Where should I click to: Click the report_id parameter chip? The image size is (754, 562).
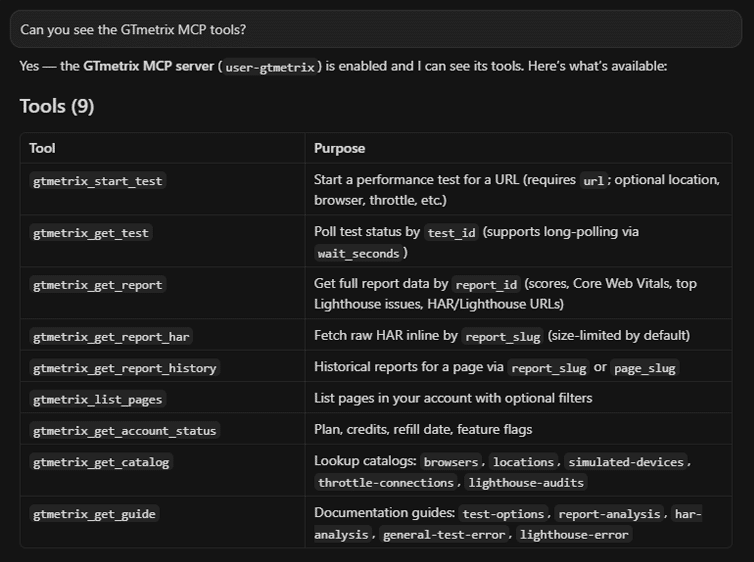click(x=486, y=285)
